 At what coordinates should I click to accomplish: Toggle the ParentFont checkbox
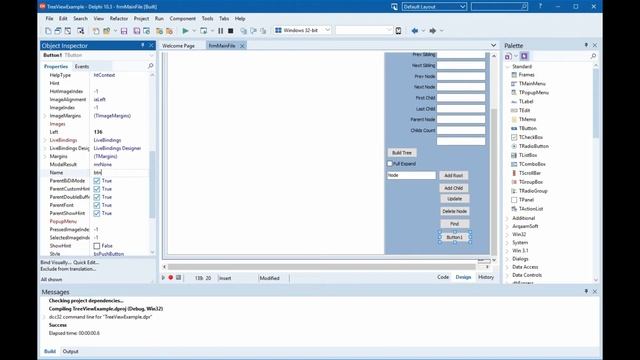tap(97, 205)
